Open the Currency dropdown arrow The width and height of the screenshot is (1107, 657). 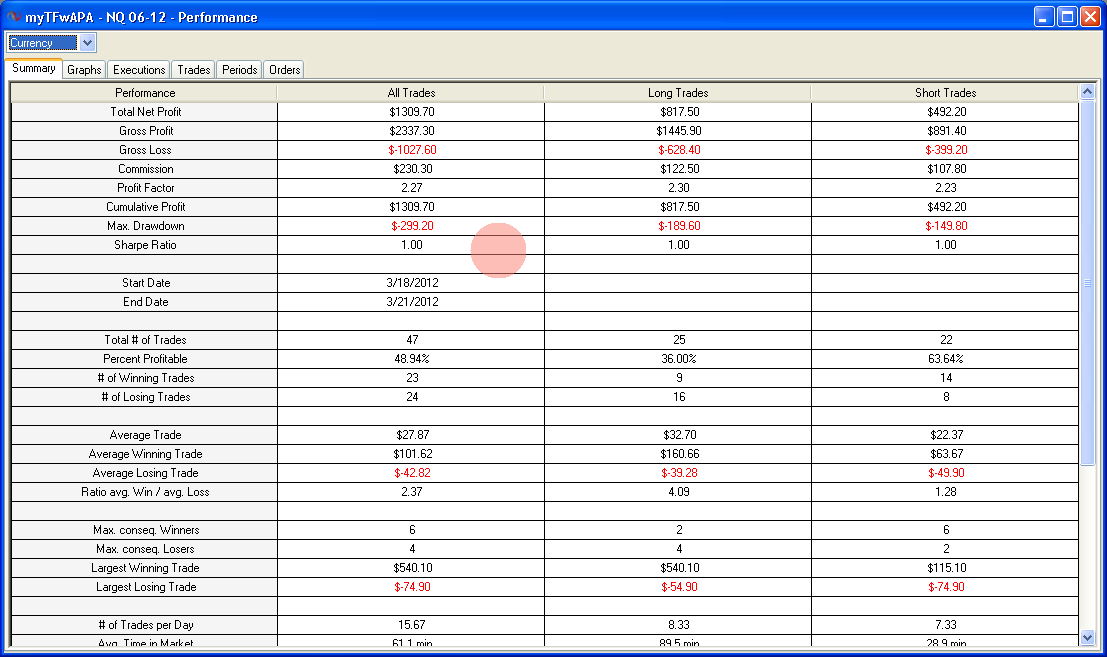tap(87, 43)
